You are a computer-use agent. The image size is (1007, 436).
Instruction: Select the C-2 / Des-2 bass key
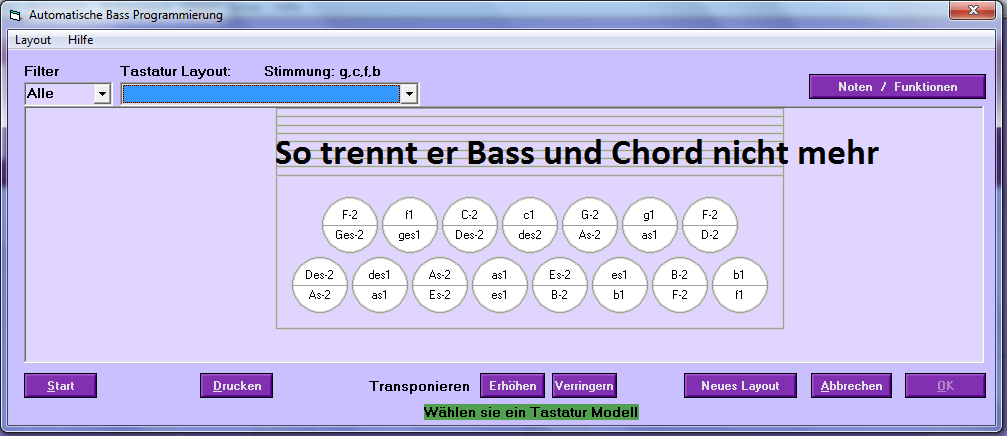[x=469, y=225]
